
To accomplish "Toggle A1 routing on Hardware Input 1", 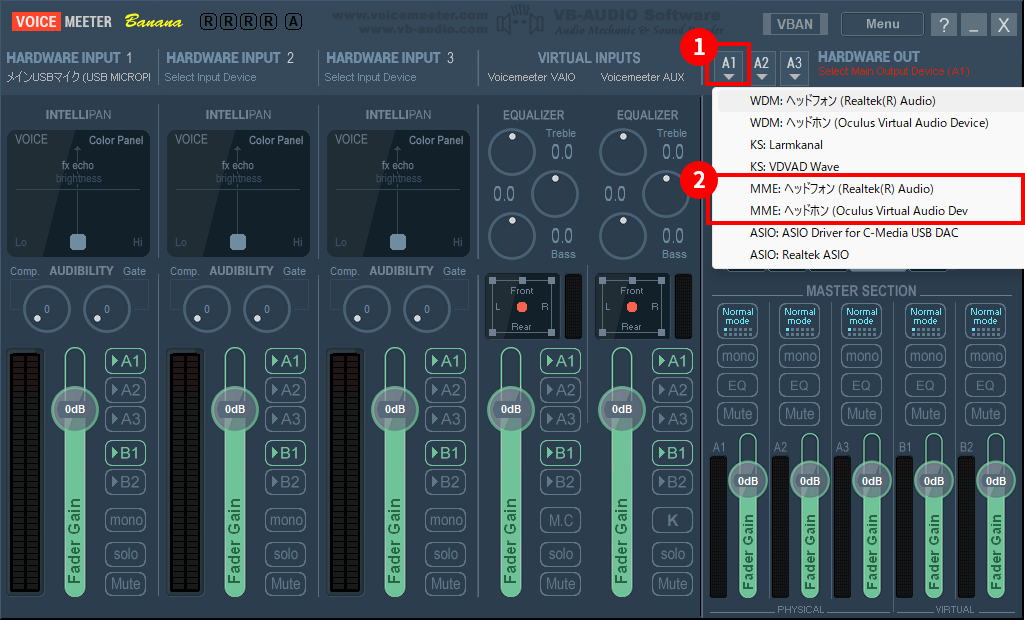I will pos(126,361).
